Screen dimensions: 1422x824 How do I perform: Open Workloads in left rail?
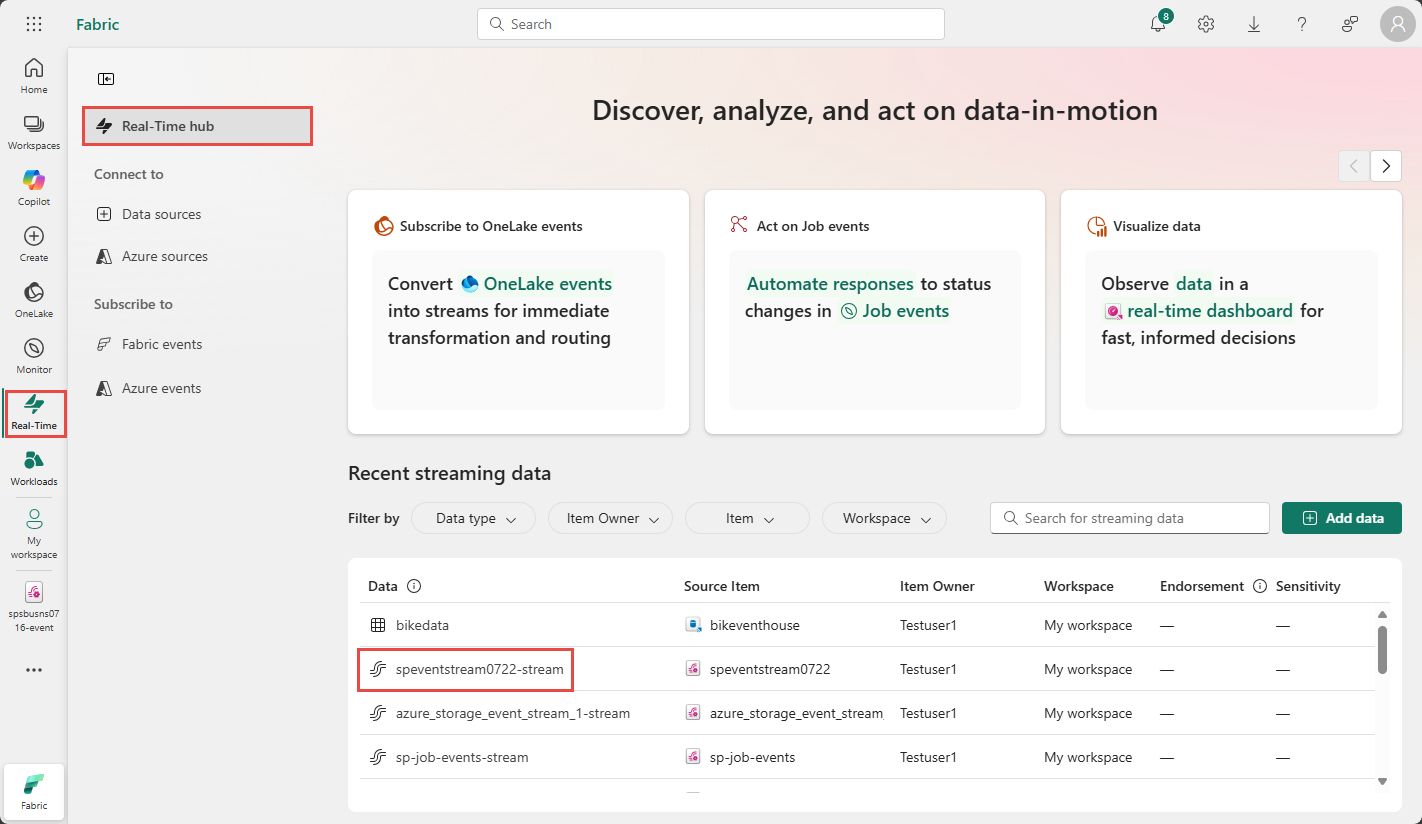[34, 468]
